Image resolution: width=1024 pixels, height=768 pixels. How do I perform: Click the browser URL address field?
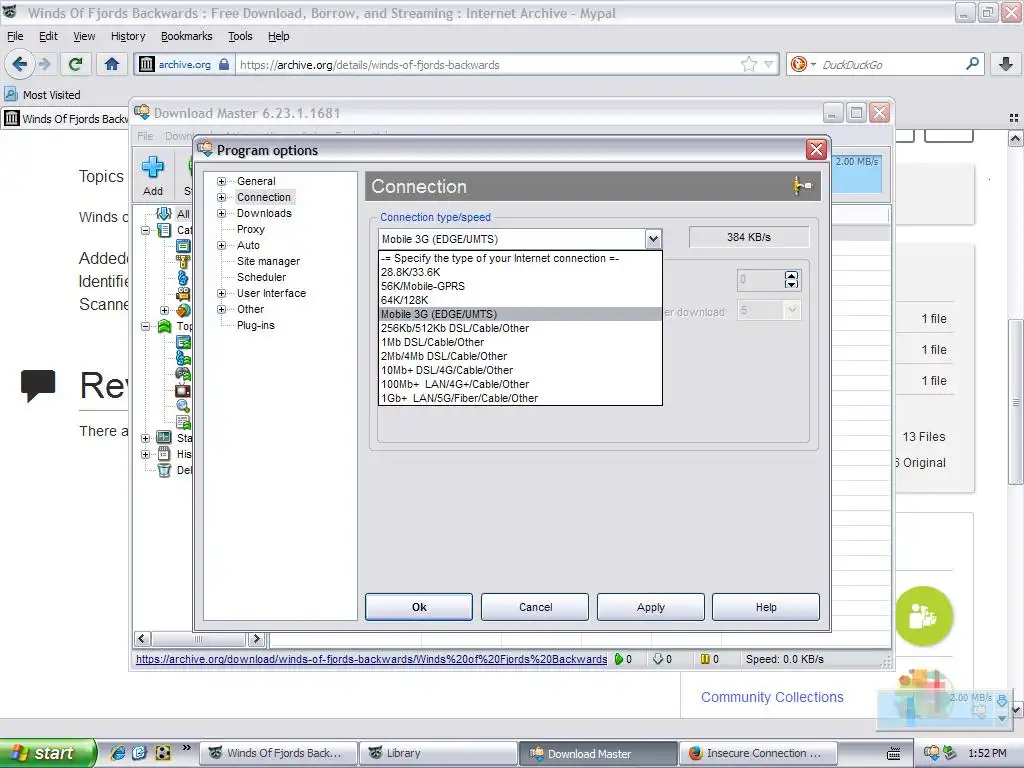point(488,65)
